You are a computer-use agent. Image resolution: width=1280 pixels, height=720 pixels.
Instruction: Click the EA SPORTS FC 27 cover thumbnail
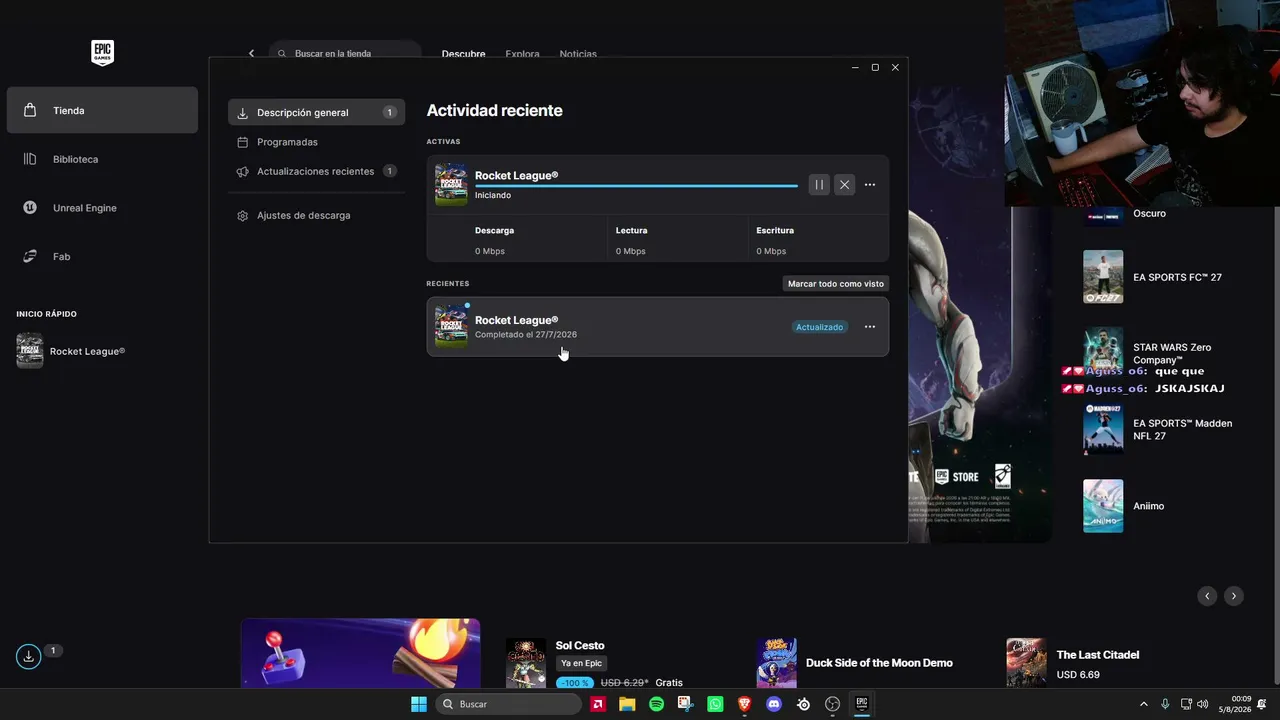(1103, 277)
